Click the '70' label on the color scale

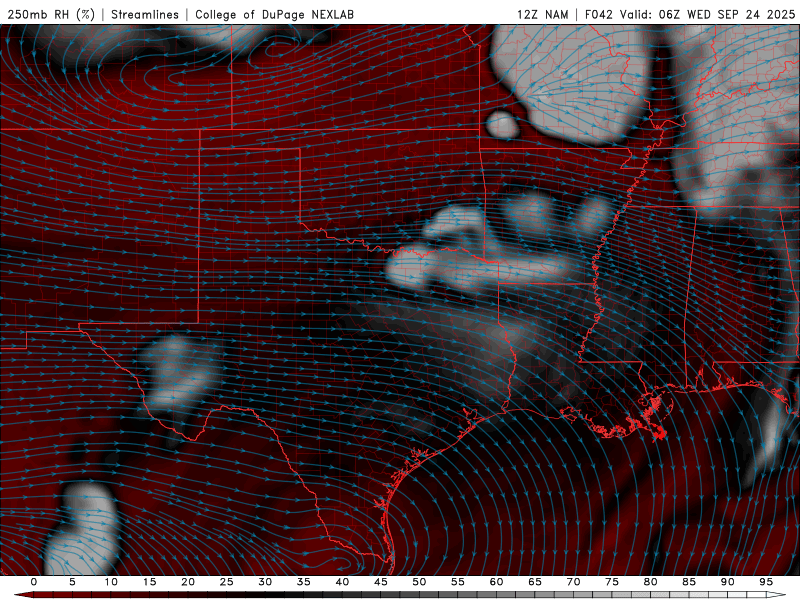(573, 582)
